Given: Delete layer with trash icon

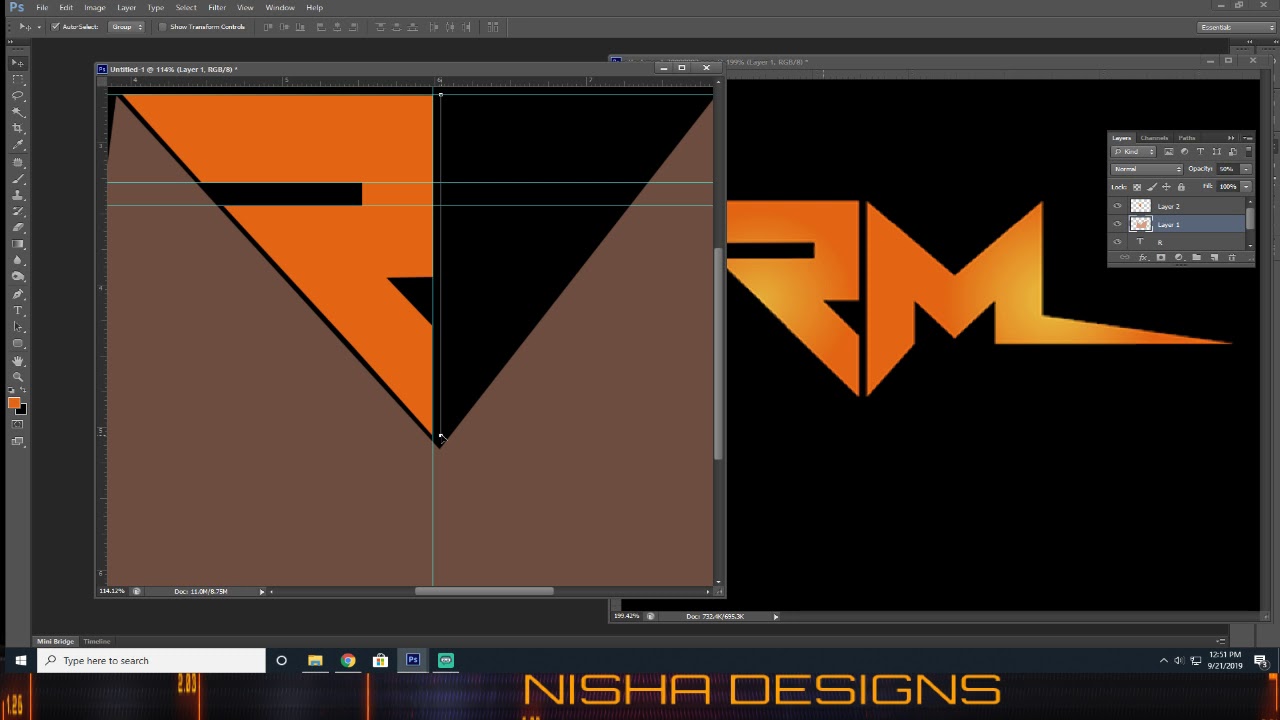Looking at the screenshot, I should [1232, 258].
